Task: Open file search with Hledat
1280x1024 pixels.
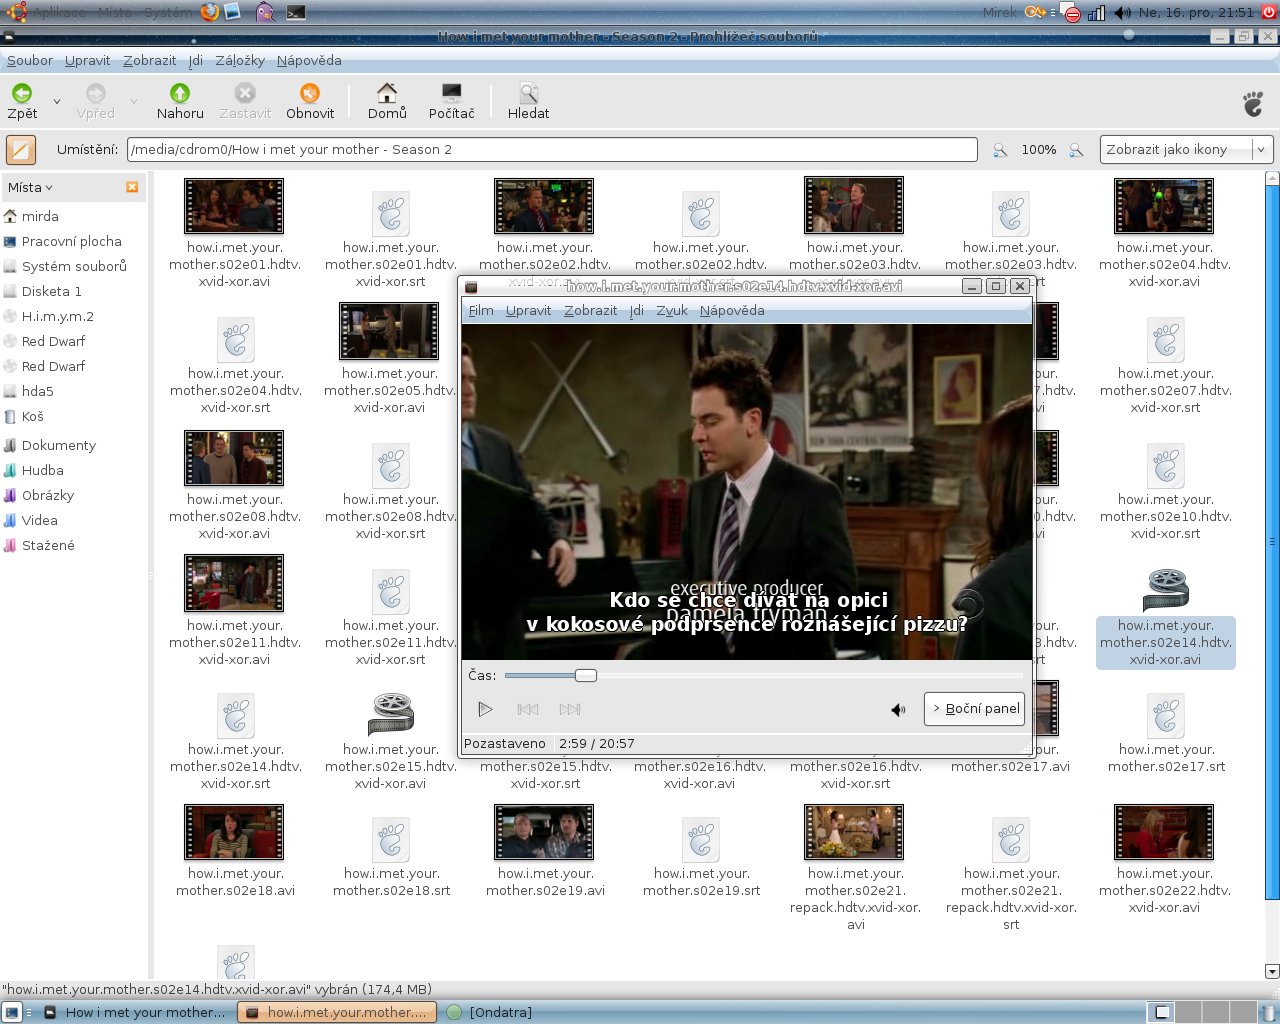Action: 528,102
